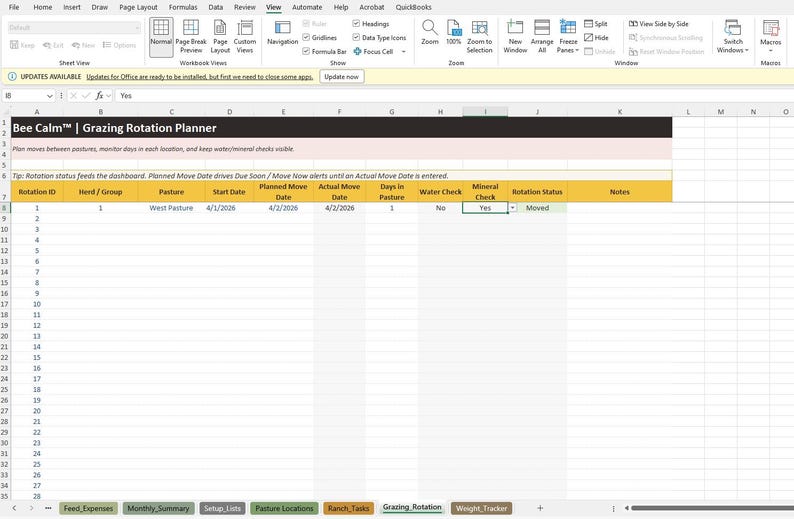Click the horizontal scroll left arrow
Image resolution: width=794 pixels, height=519 pixels.
tap(626, 508)
